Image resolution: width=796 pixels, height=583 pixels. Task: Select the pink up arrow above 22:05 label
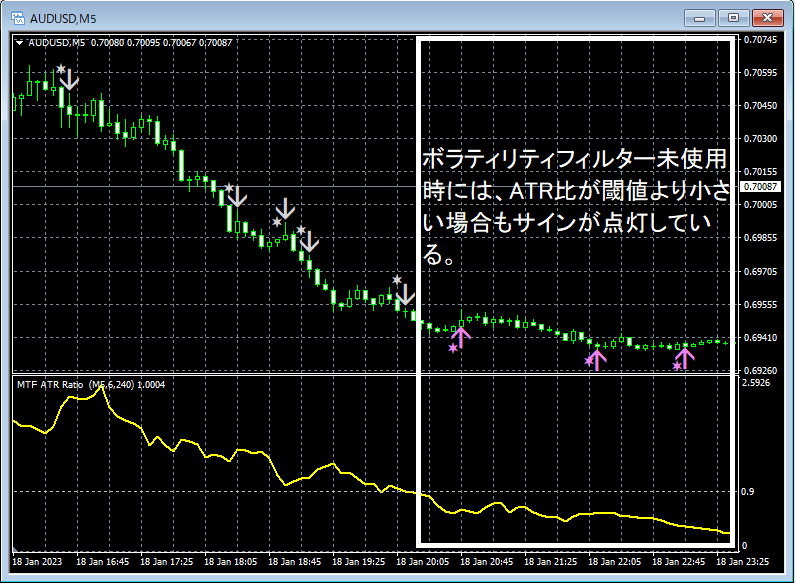click(598, 359)
